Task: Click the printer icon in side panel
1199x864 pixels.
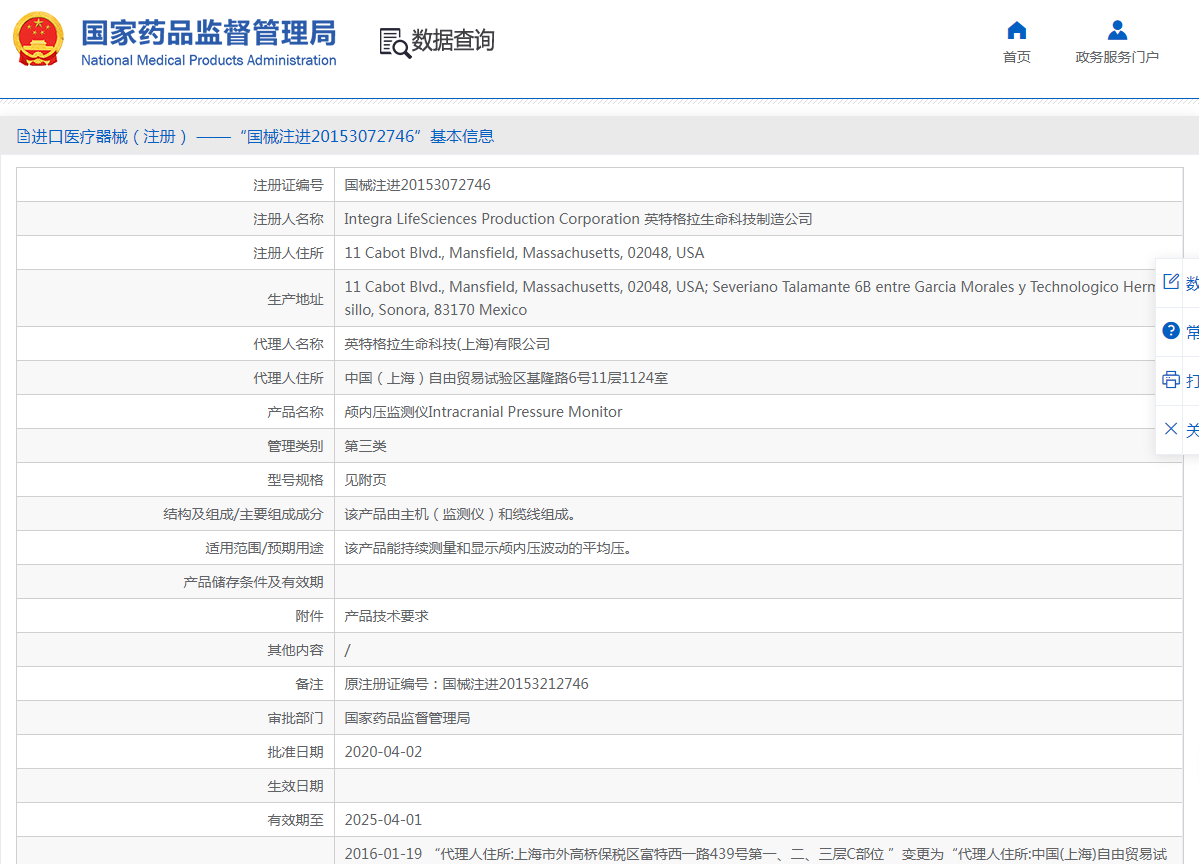Action: 1171,379
